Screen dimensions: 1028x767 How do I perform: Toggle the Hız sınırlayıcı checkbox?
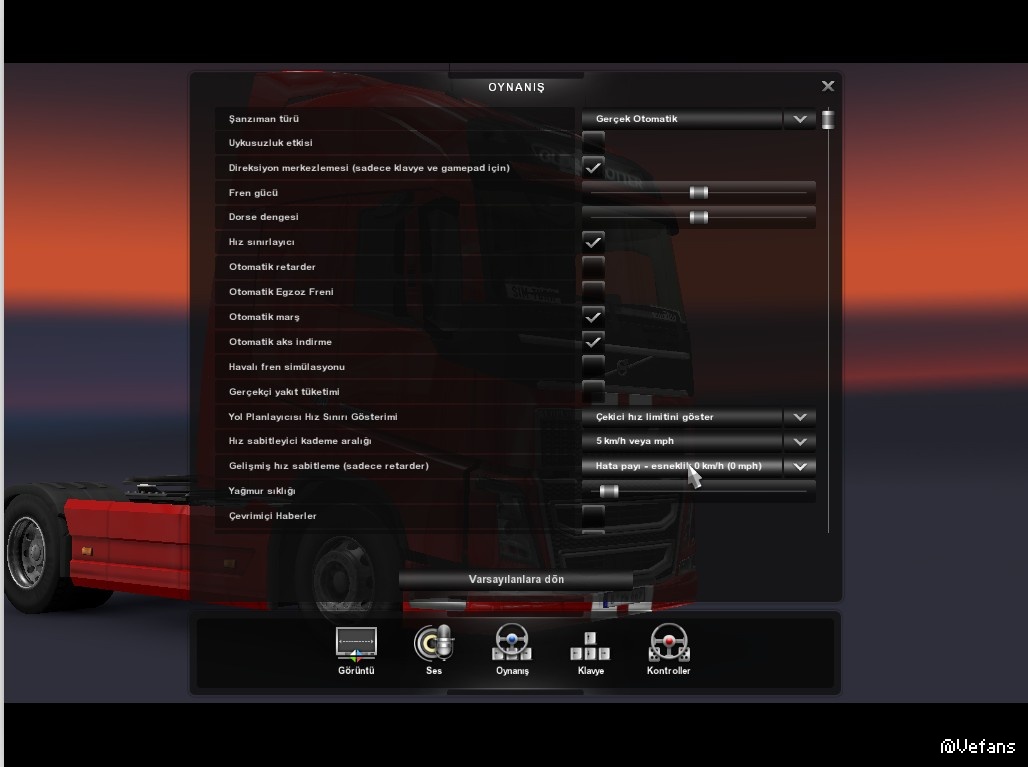[593, 242]
